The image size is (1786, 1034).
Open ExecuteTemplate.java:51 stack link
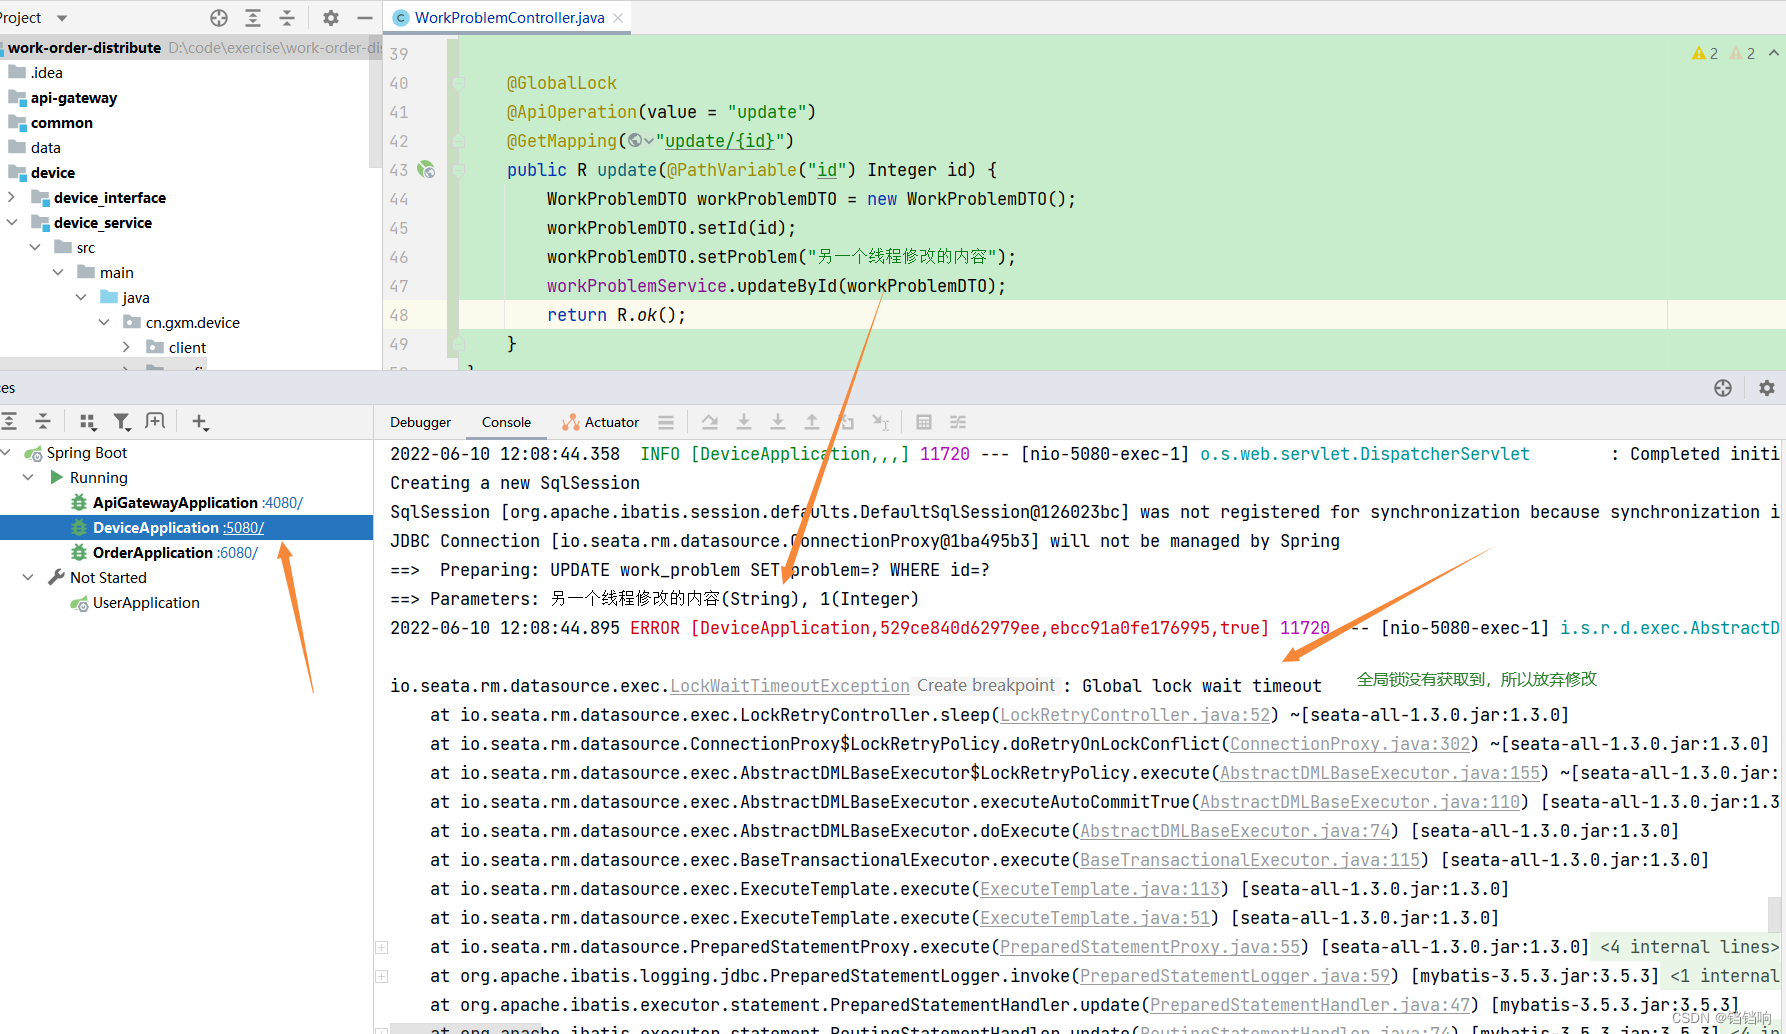coord(1095,918)
